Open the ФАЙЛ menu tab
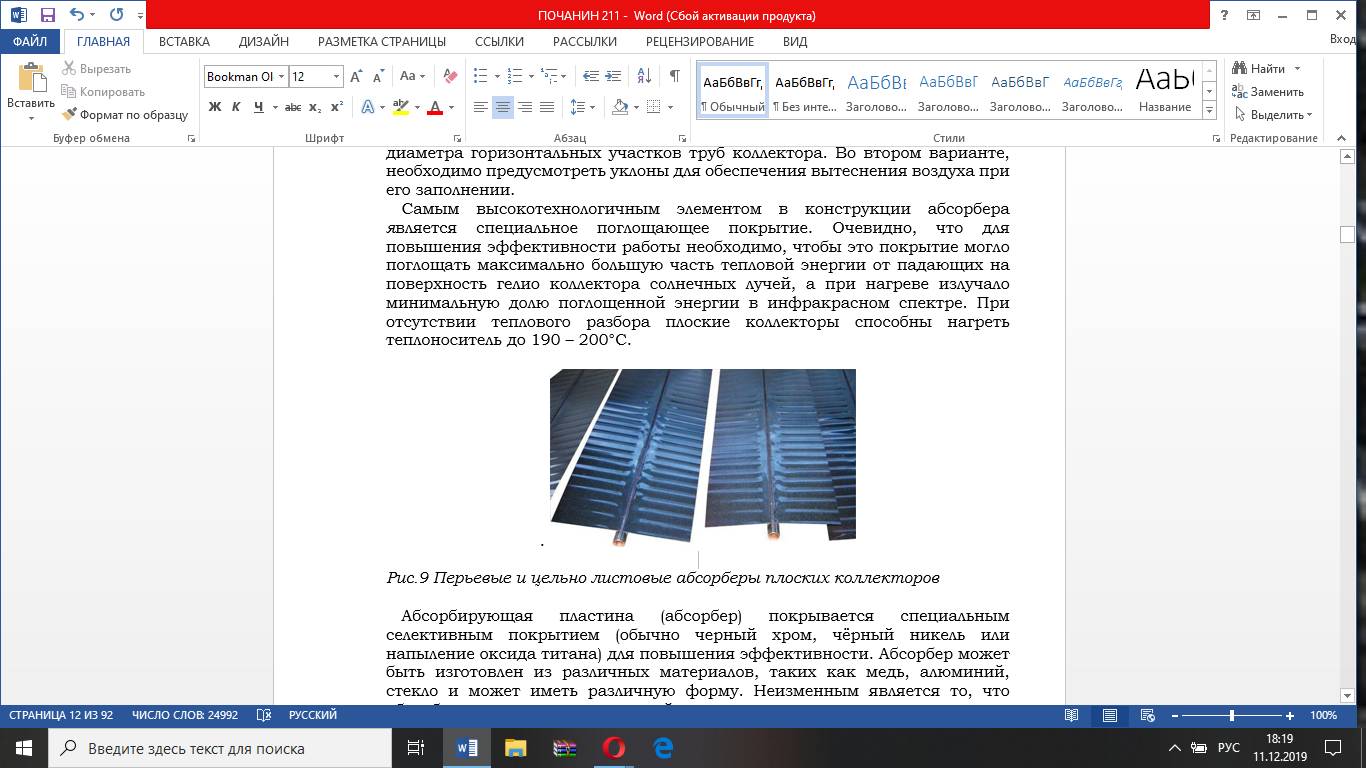Image resolution: width=1366 pixels, height=768 pixels. coord(30,42)
